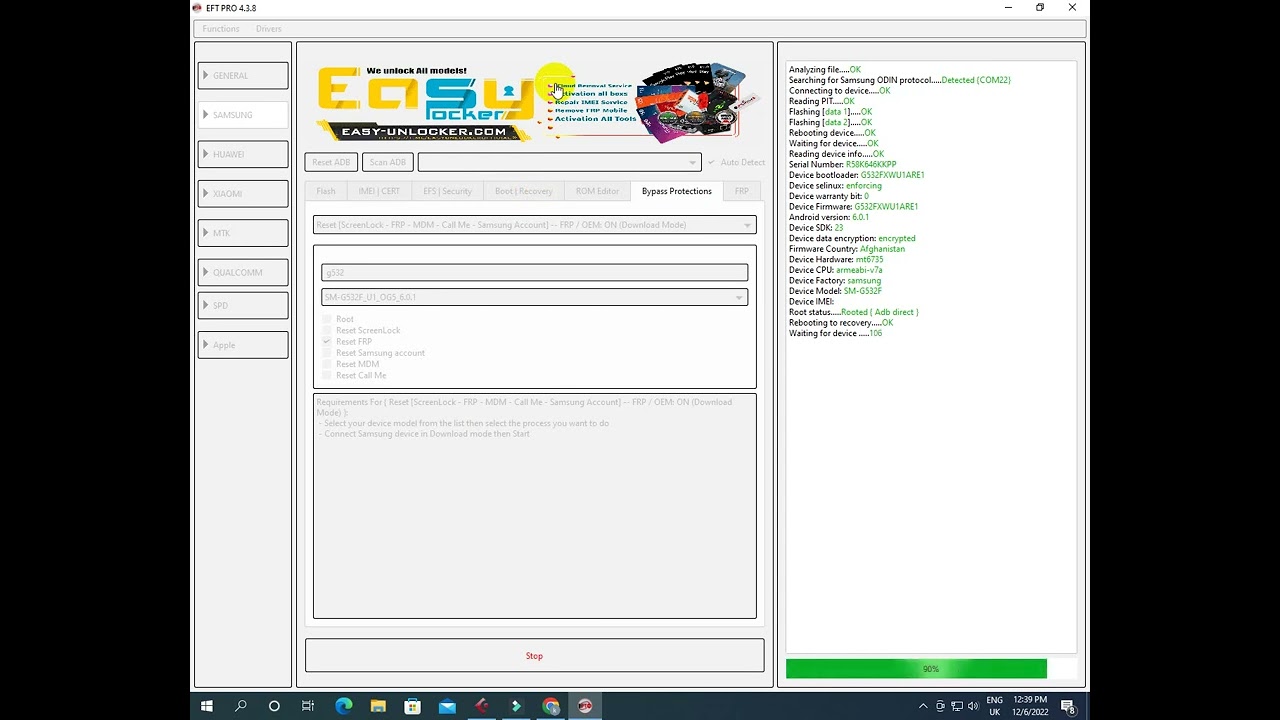Click the EFT PRO app title icon
The width and height of the screenshot is (1280, 720).
197,8
